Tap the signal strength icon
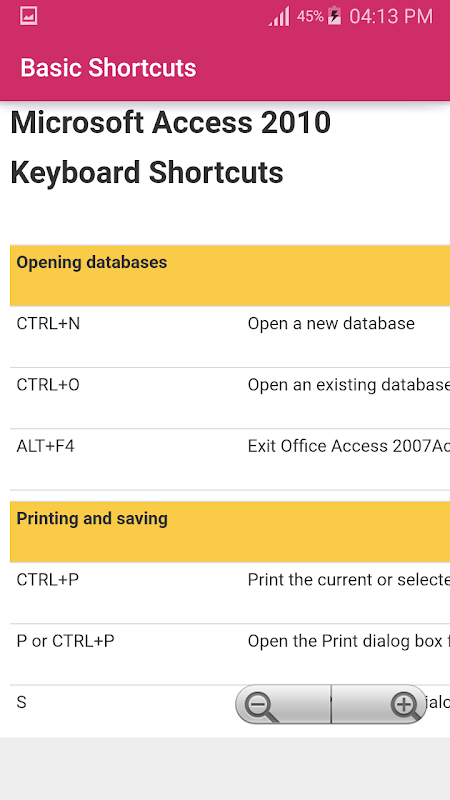The image size is (450, 800). 279,16
